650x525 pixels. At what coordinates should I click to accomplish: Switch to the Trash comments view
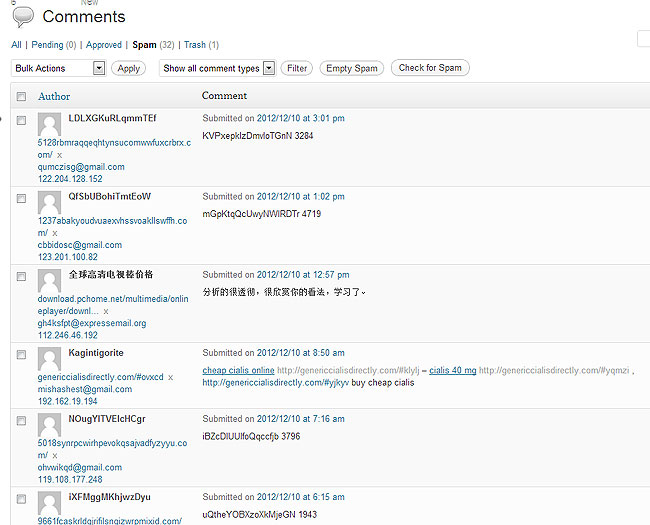pos(195,45)
